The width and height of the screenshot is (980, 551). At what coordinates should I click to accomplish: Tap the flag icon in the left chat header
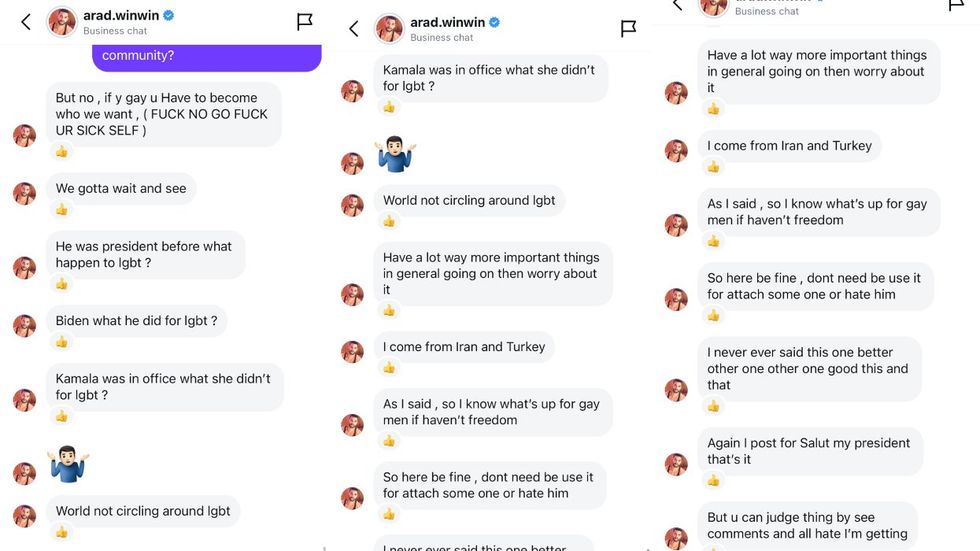point(305,22)
